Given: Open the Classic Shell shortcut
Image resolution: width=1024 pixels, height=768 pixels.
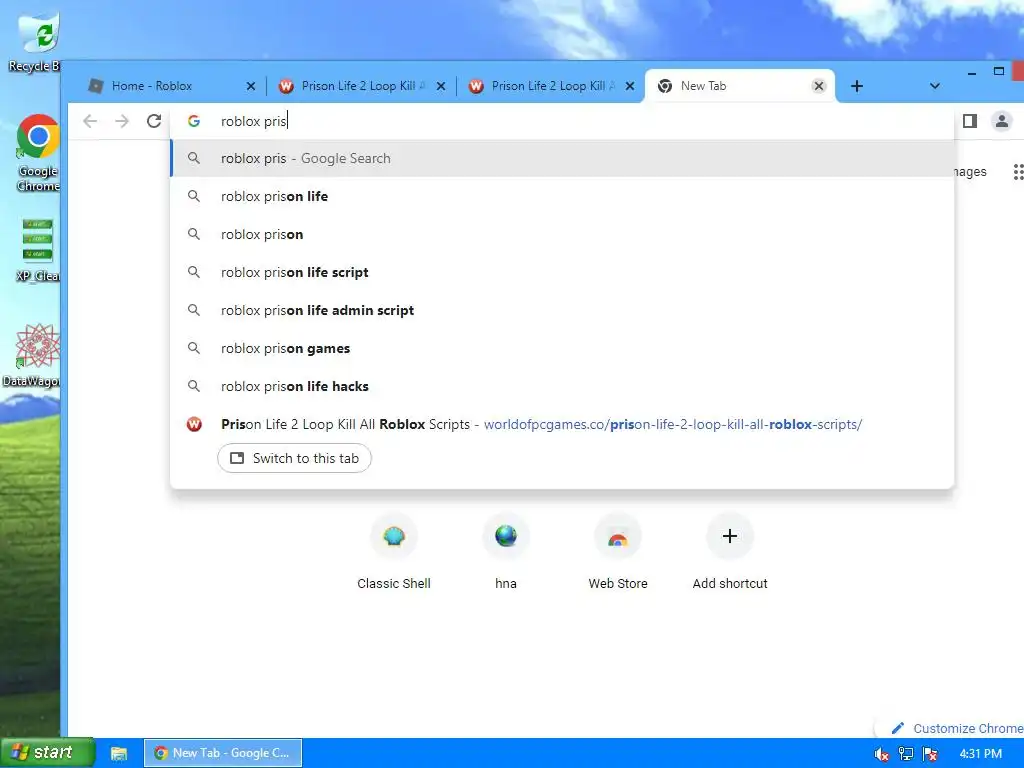Looking at the screenshot, I should click(x=394, y=552).
